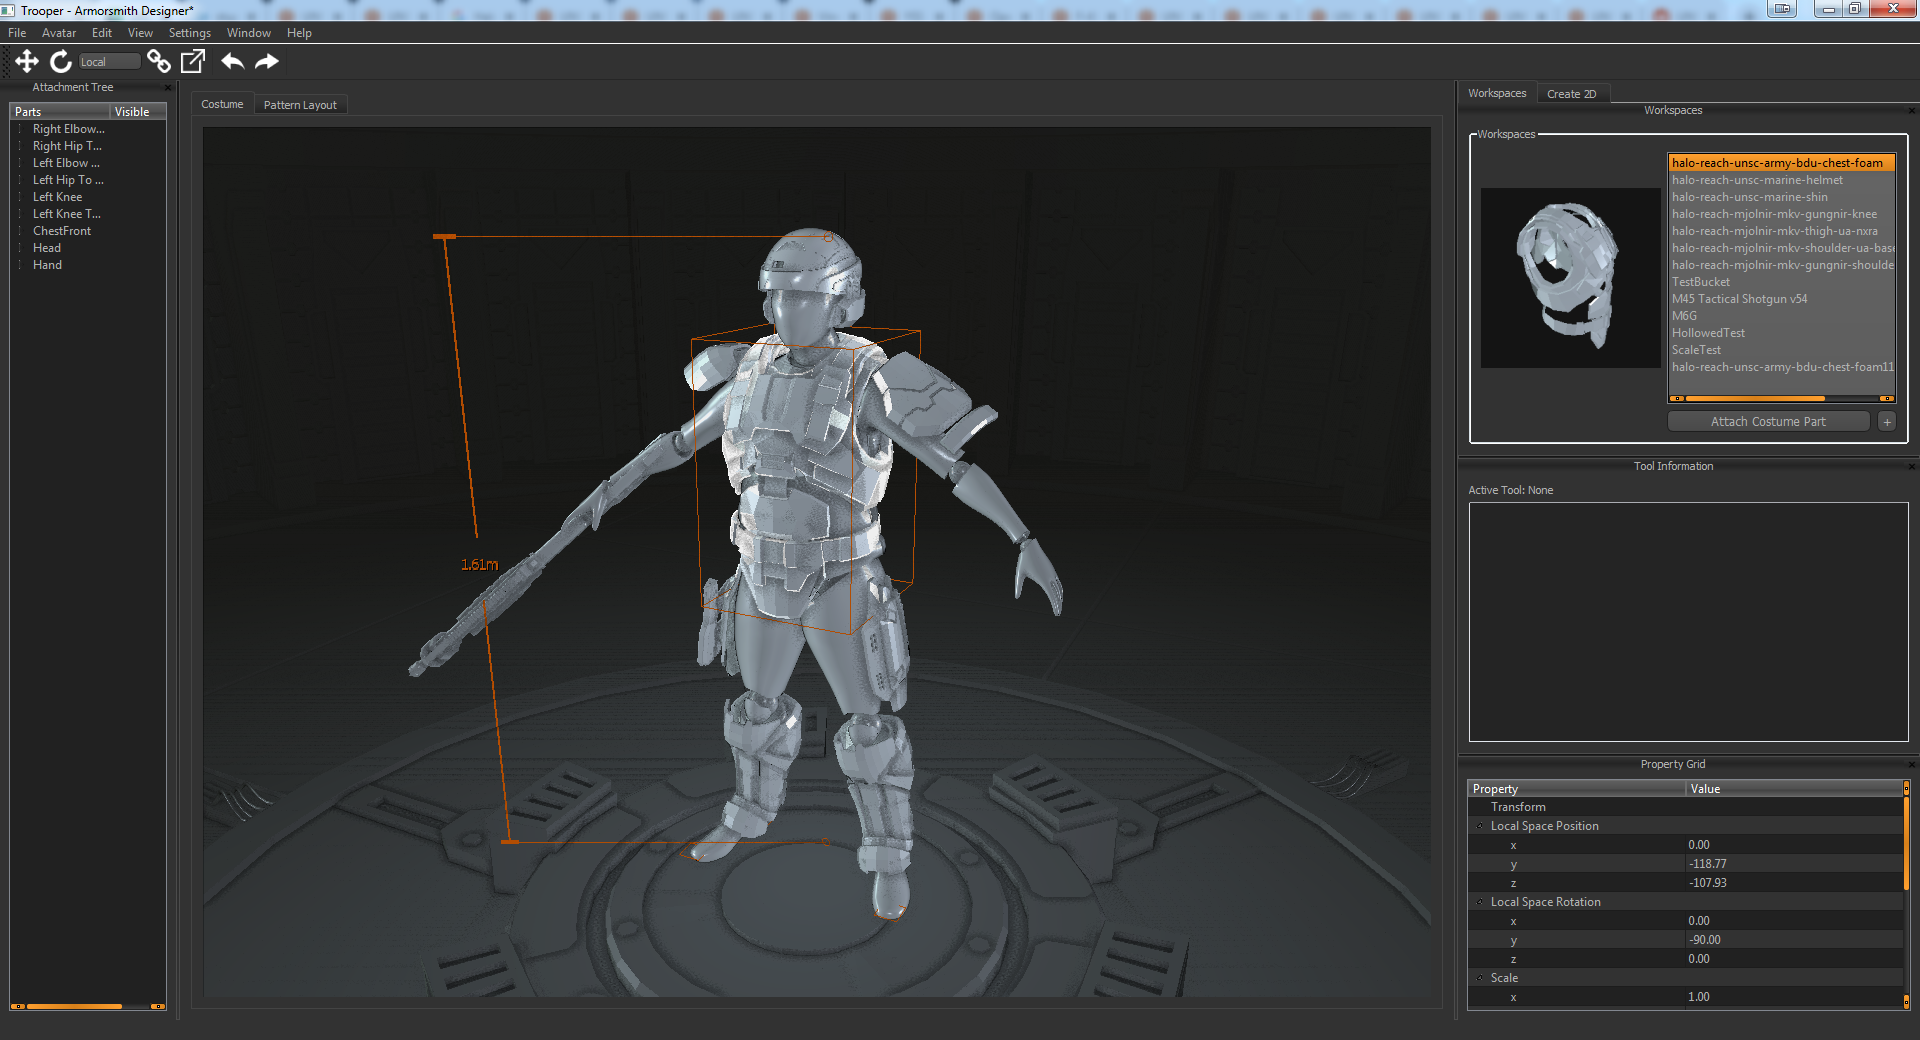The width and height of the screenshot is (1920, 1040).
Task: Open the Settings menu
Action: 190,33
